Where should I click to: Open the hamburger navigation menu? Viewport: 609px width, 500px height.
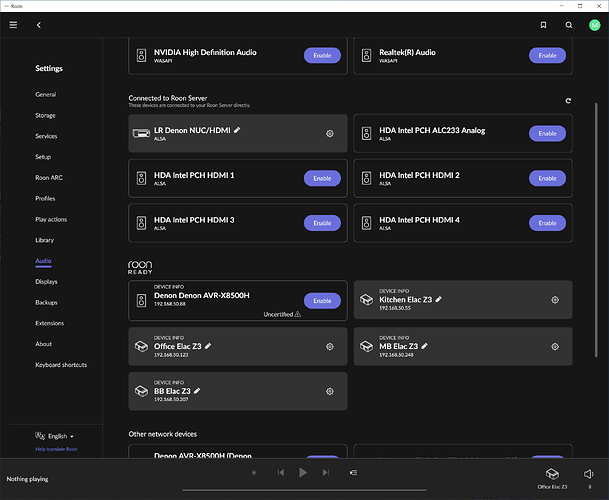pos(13,25)
